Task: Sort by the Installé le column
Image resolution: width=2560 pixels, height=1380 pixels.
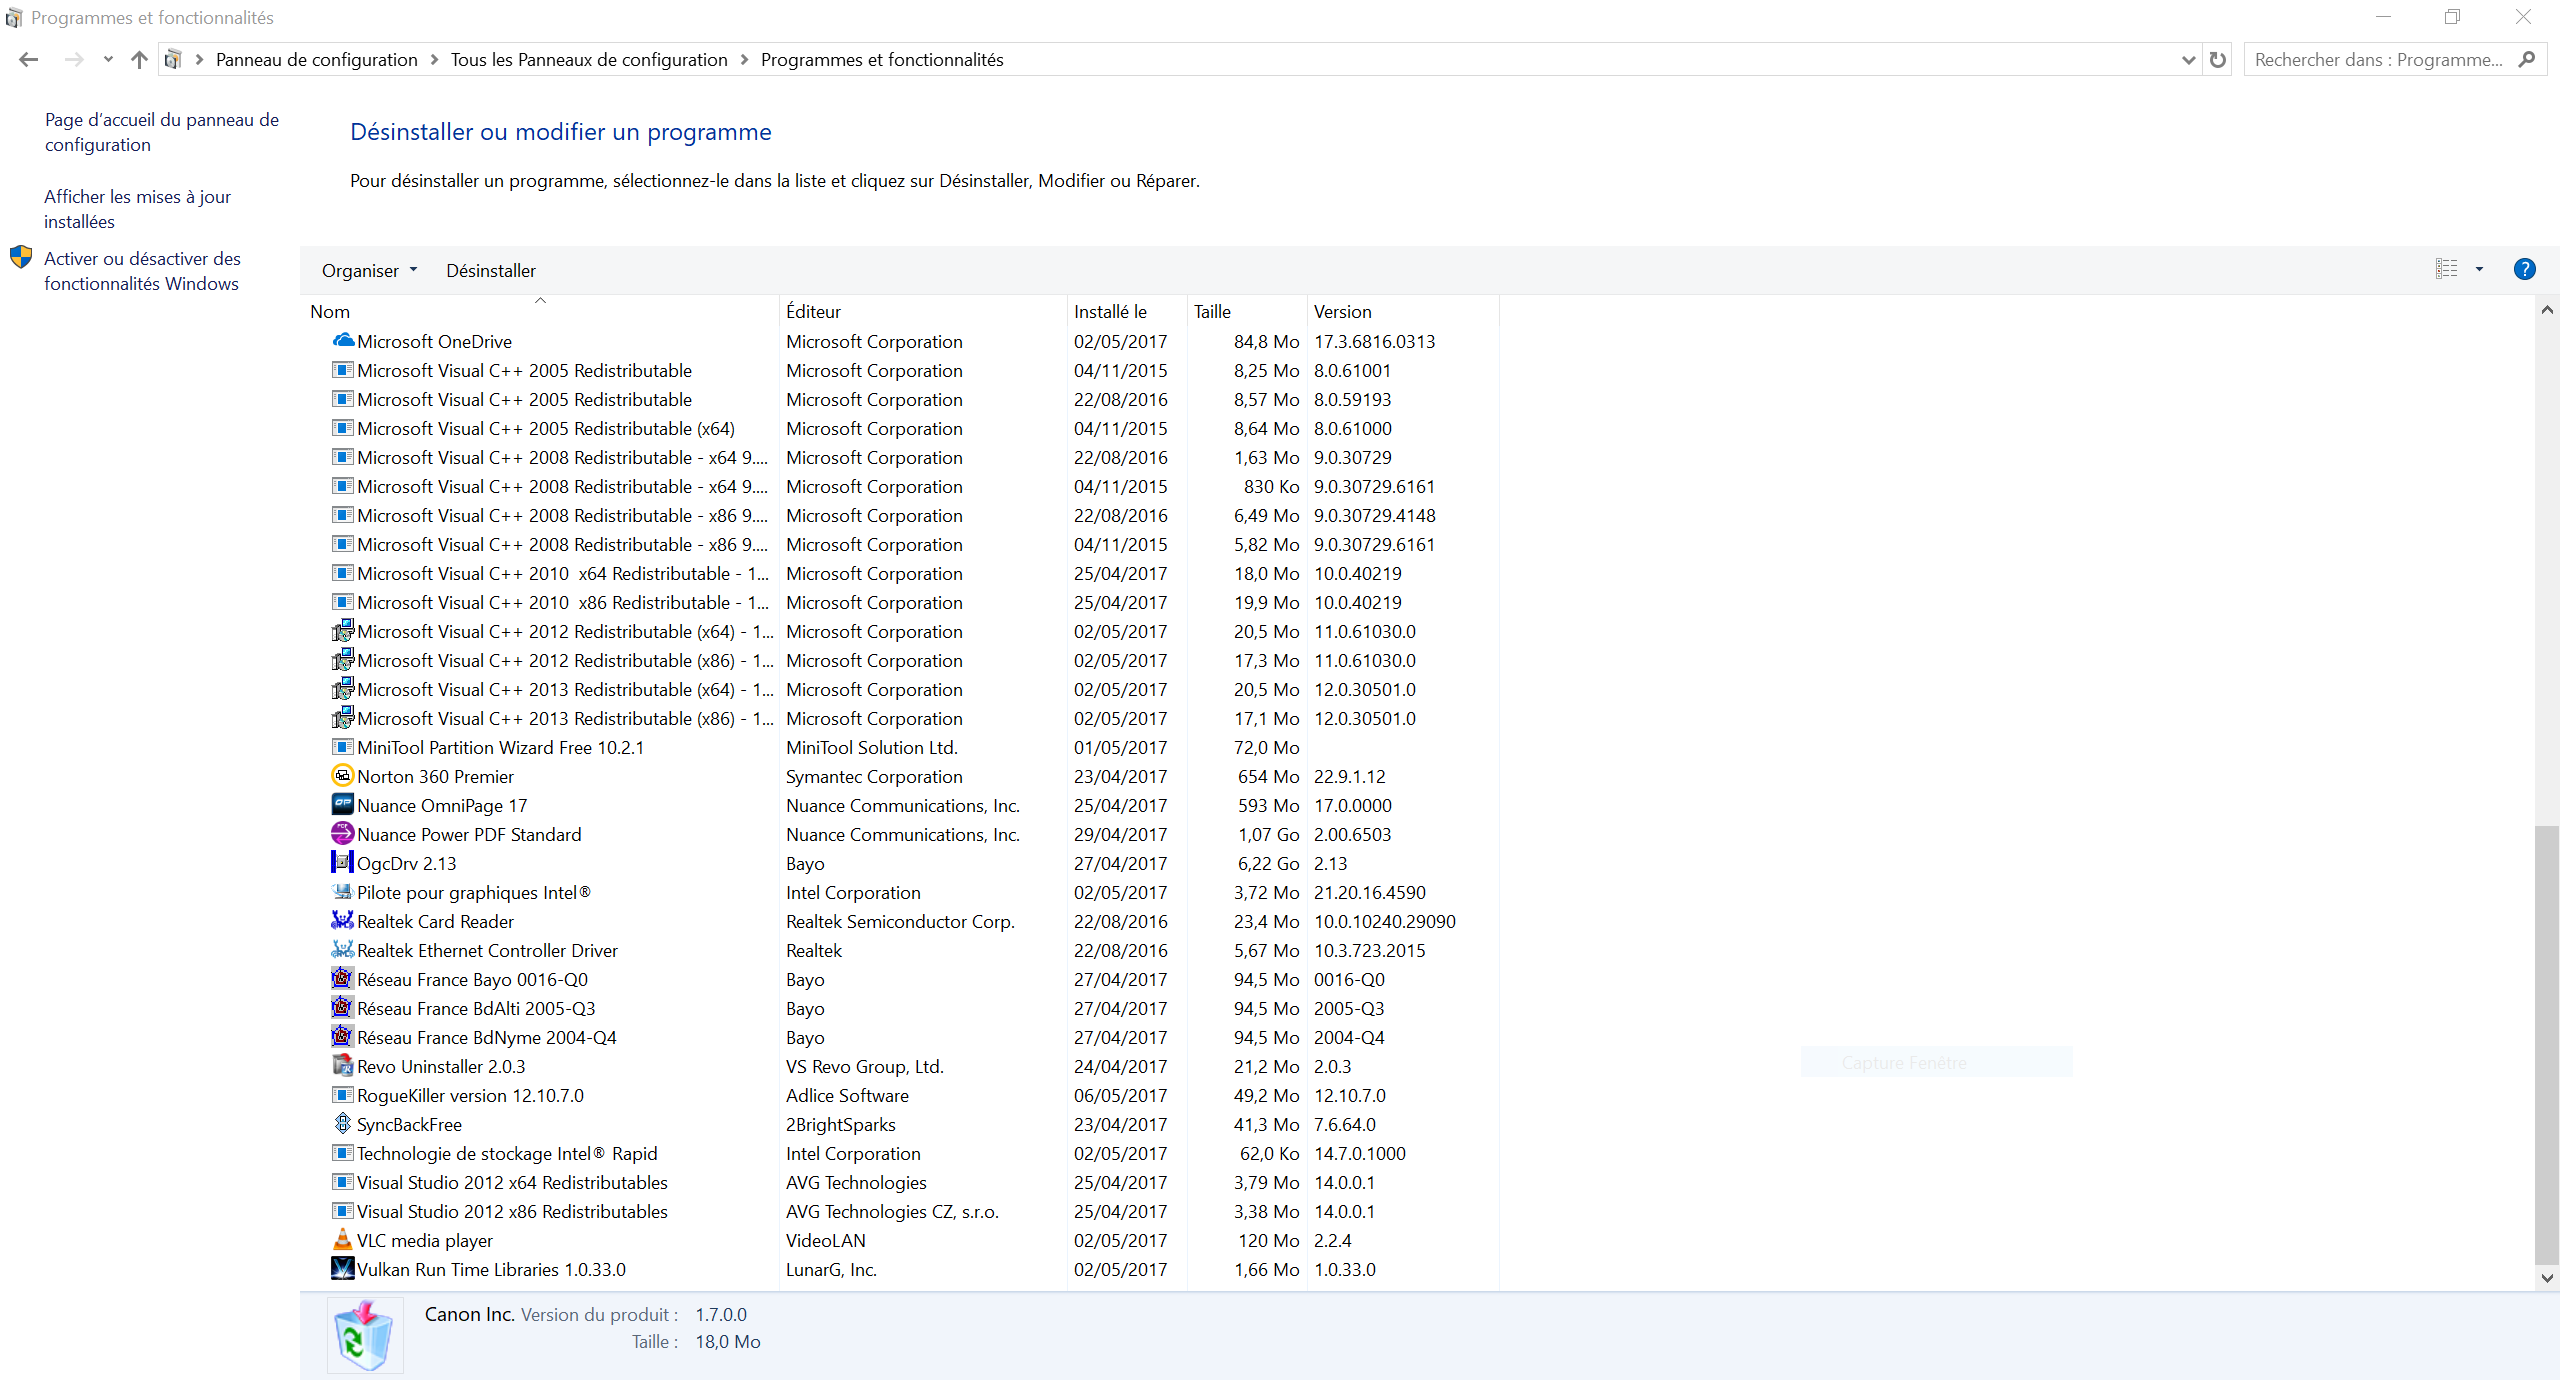Action: [x=1126, y=311]
